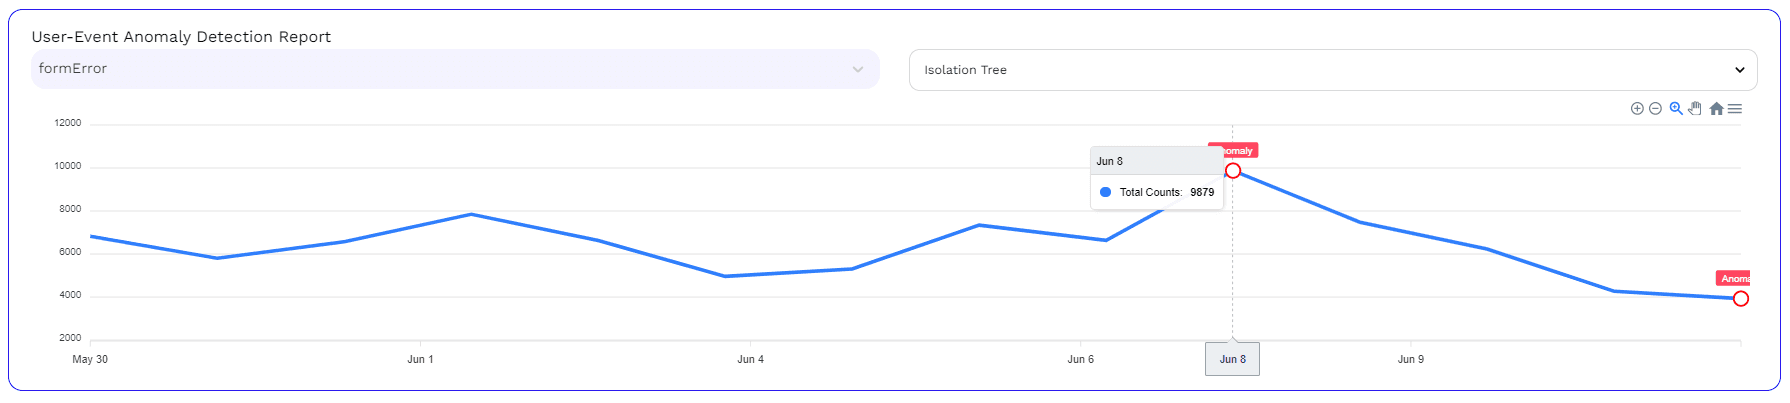Click the 6000 y-axis value

click(70, 252)
